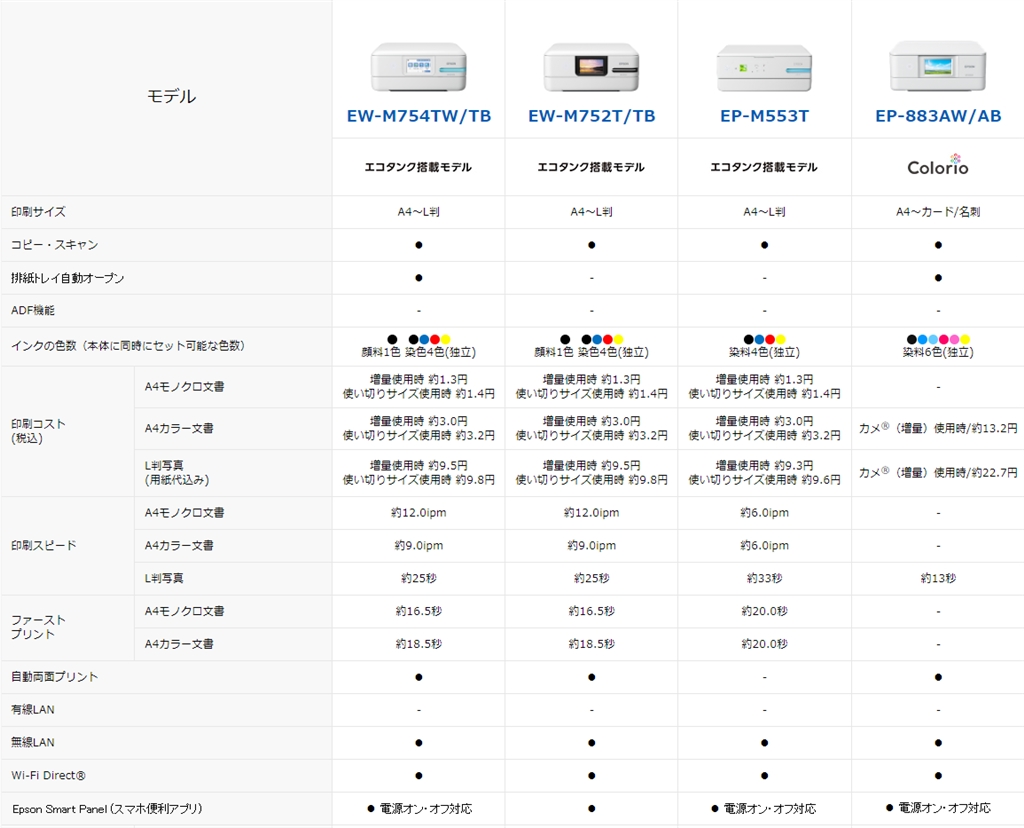Click the 自動両面プリント row label
1024x828 pixels.
click(x=55, y=677)
